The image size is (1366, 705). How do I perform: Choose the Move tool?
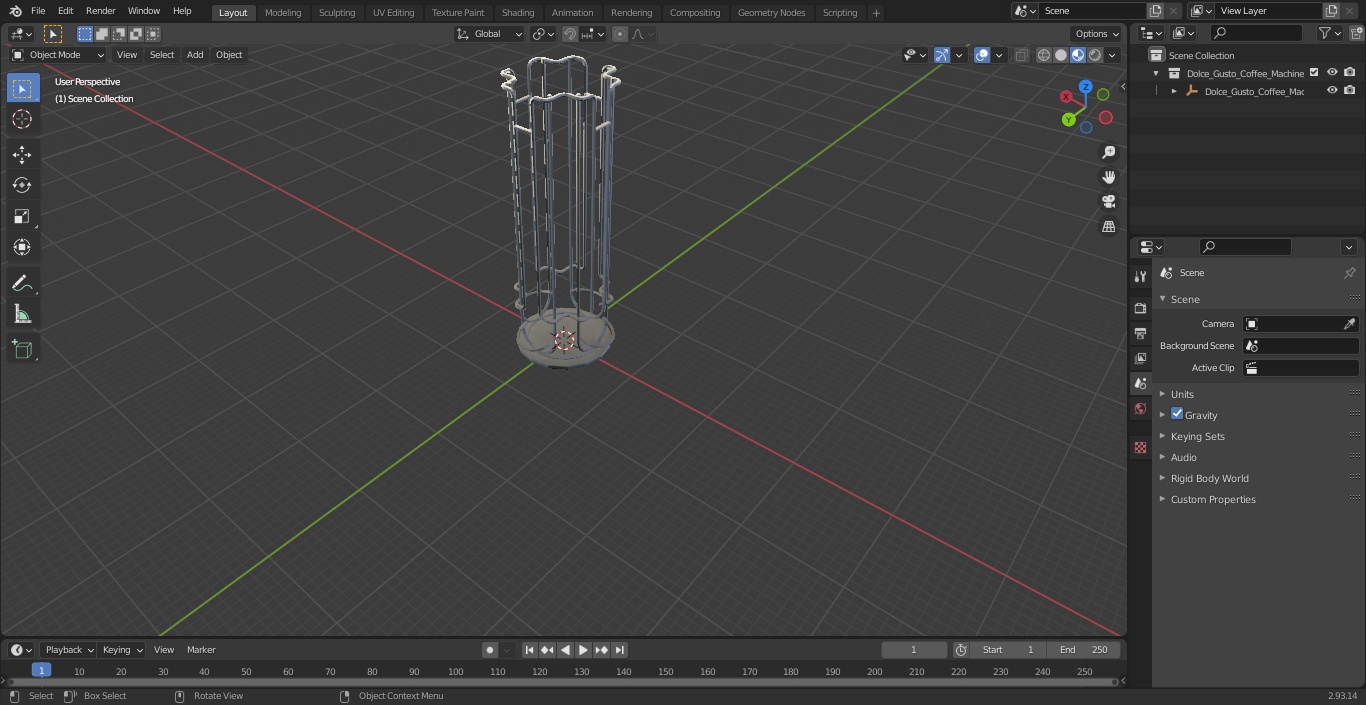(22, 155)
